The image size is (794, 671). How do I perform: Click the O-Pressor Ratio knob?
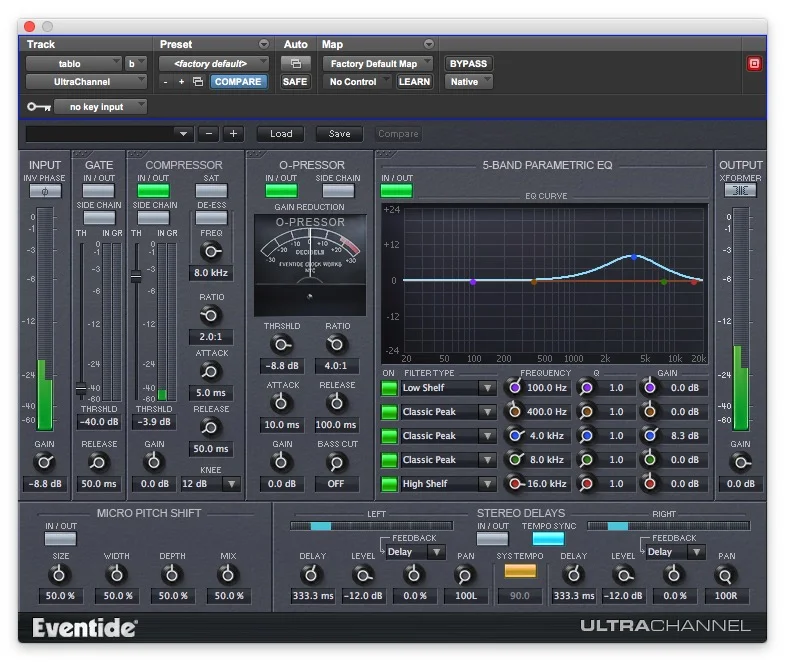(x=335, y=344)
